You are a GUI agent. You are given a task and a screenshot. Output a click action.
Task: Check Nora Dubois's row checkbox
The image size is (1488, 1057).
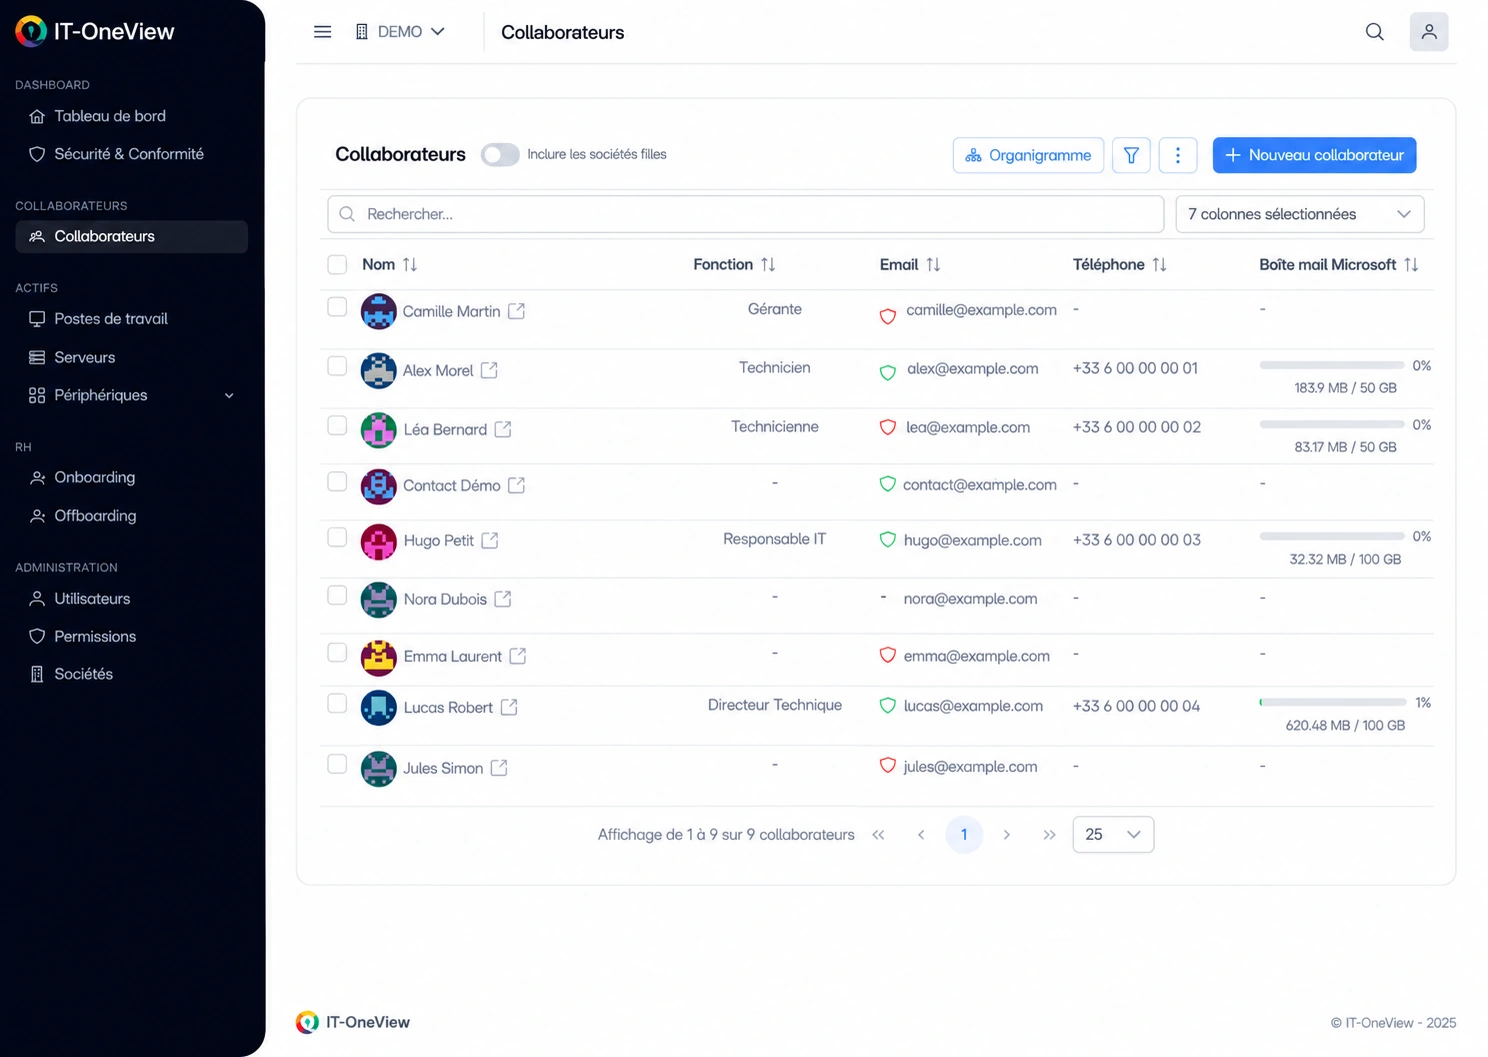337,595
